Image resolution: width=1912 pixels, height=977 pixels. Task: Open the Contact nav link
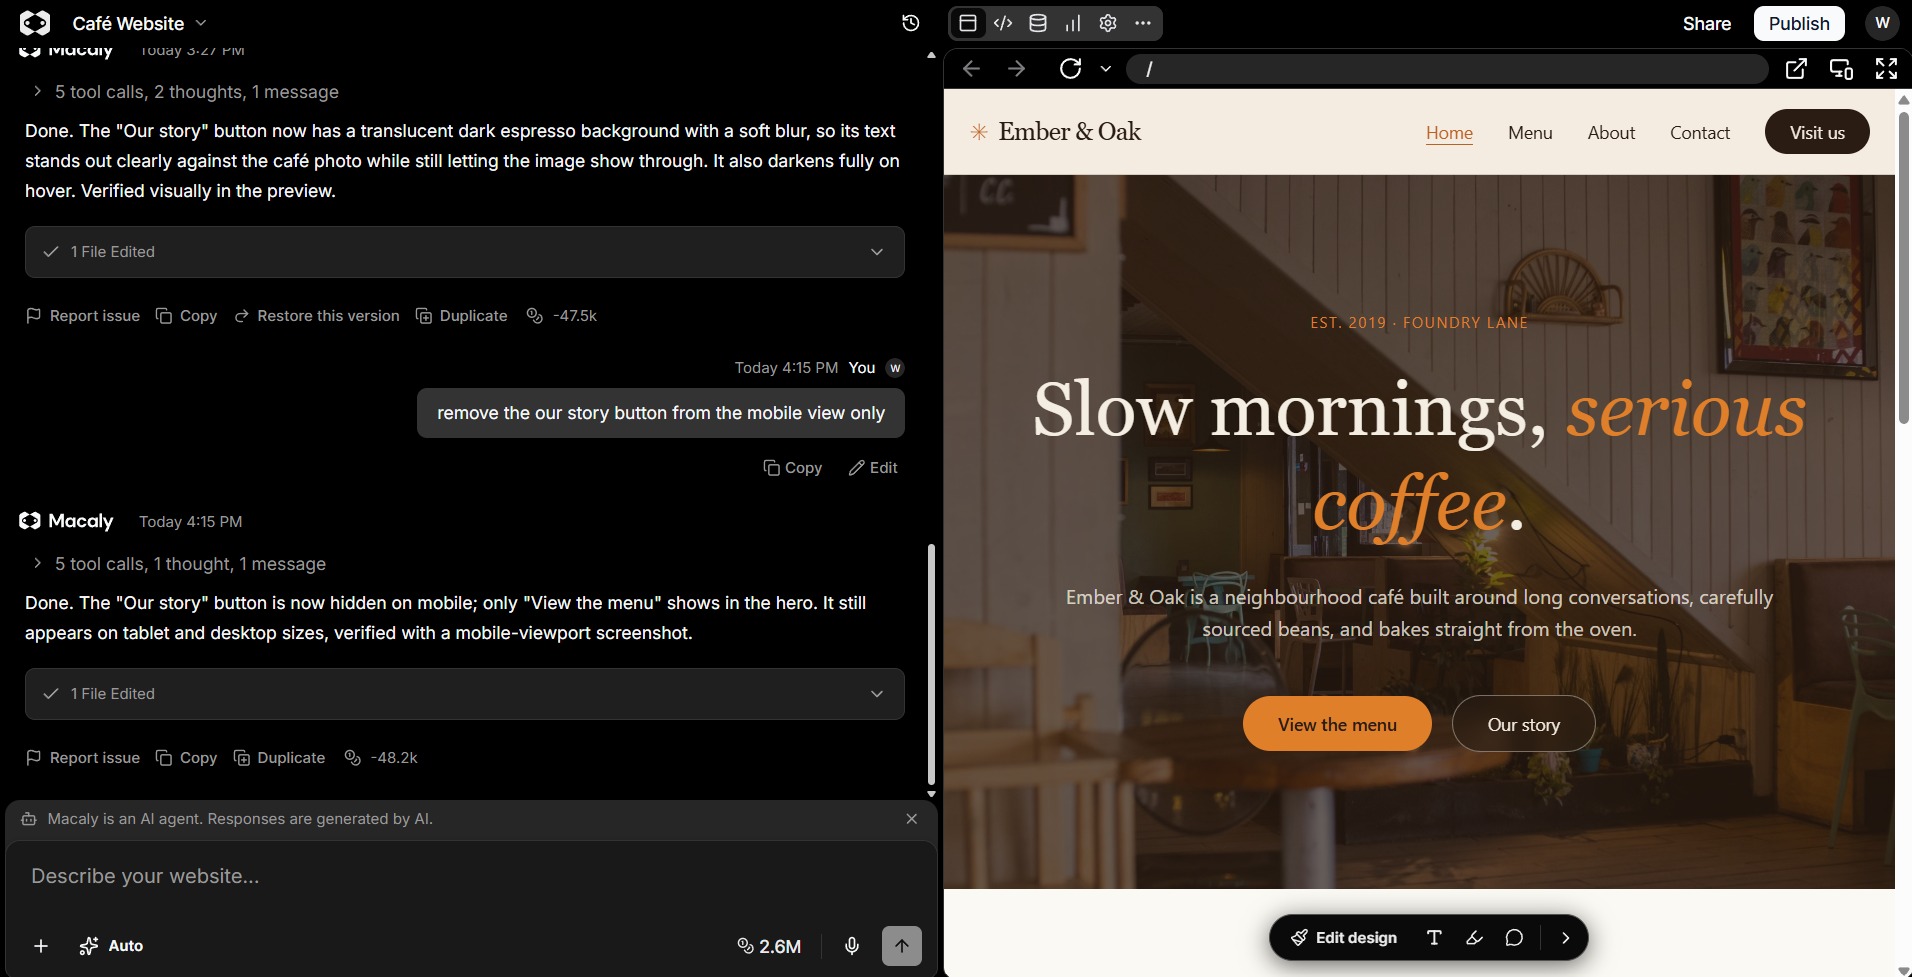[x=1699, y=132]
